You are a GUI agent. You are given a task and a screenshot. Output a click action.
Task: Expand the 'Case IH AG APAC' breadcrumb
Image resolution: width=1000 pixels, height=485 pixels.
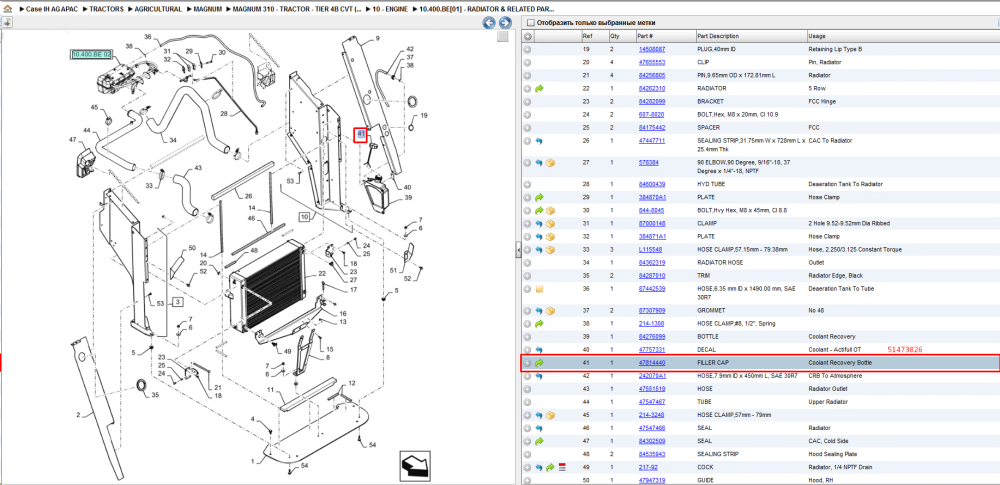coord(50,10)
